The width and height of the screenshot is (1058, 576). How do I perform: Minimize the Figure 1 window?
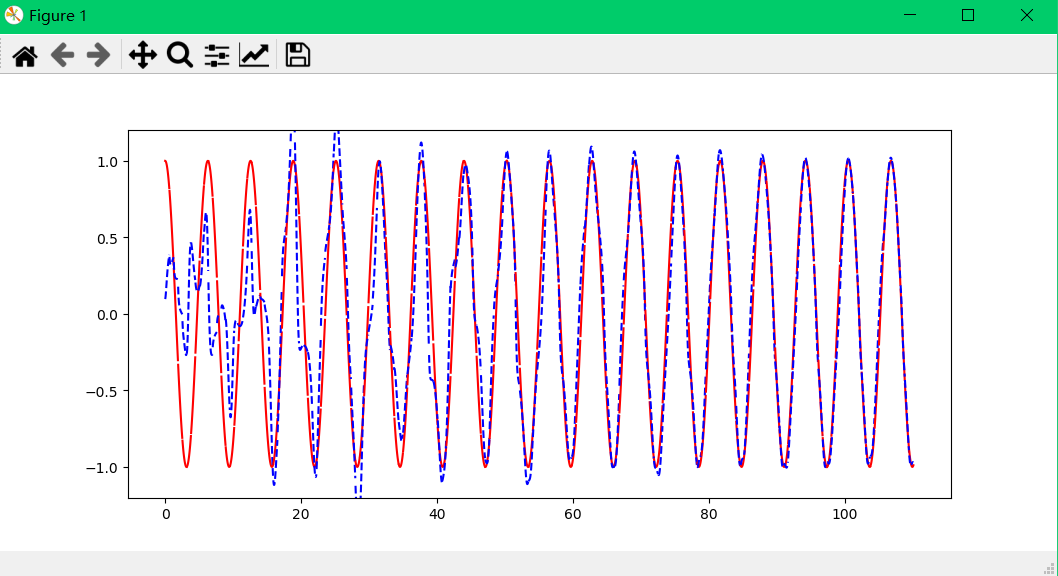pos(910,15)
